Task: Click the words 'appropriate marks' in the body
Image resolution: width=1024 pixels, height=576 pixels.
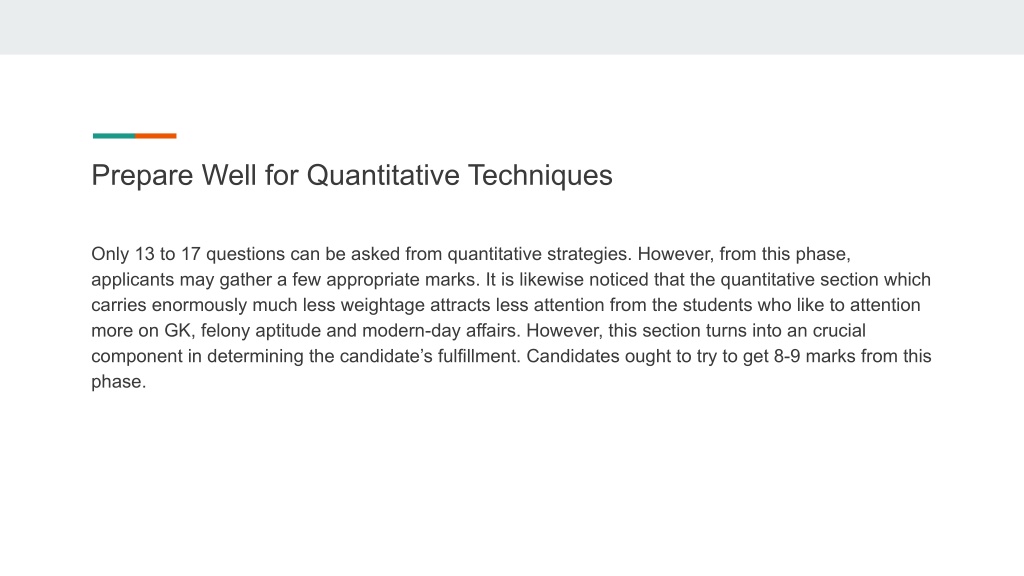Action: coord(402,280)
